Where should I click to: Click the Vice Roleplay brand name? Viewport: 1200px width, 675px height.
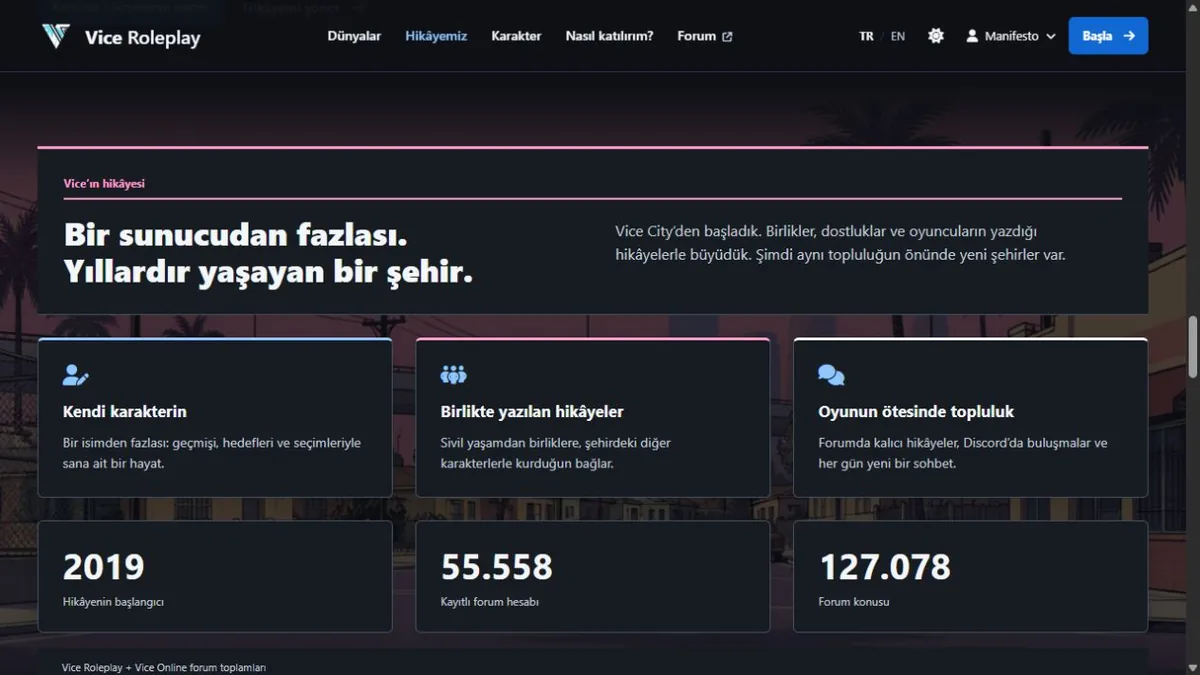pos(143,38)
